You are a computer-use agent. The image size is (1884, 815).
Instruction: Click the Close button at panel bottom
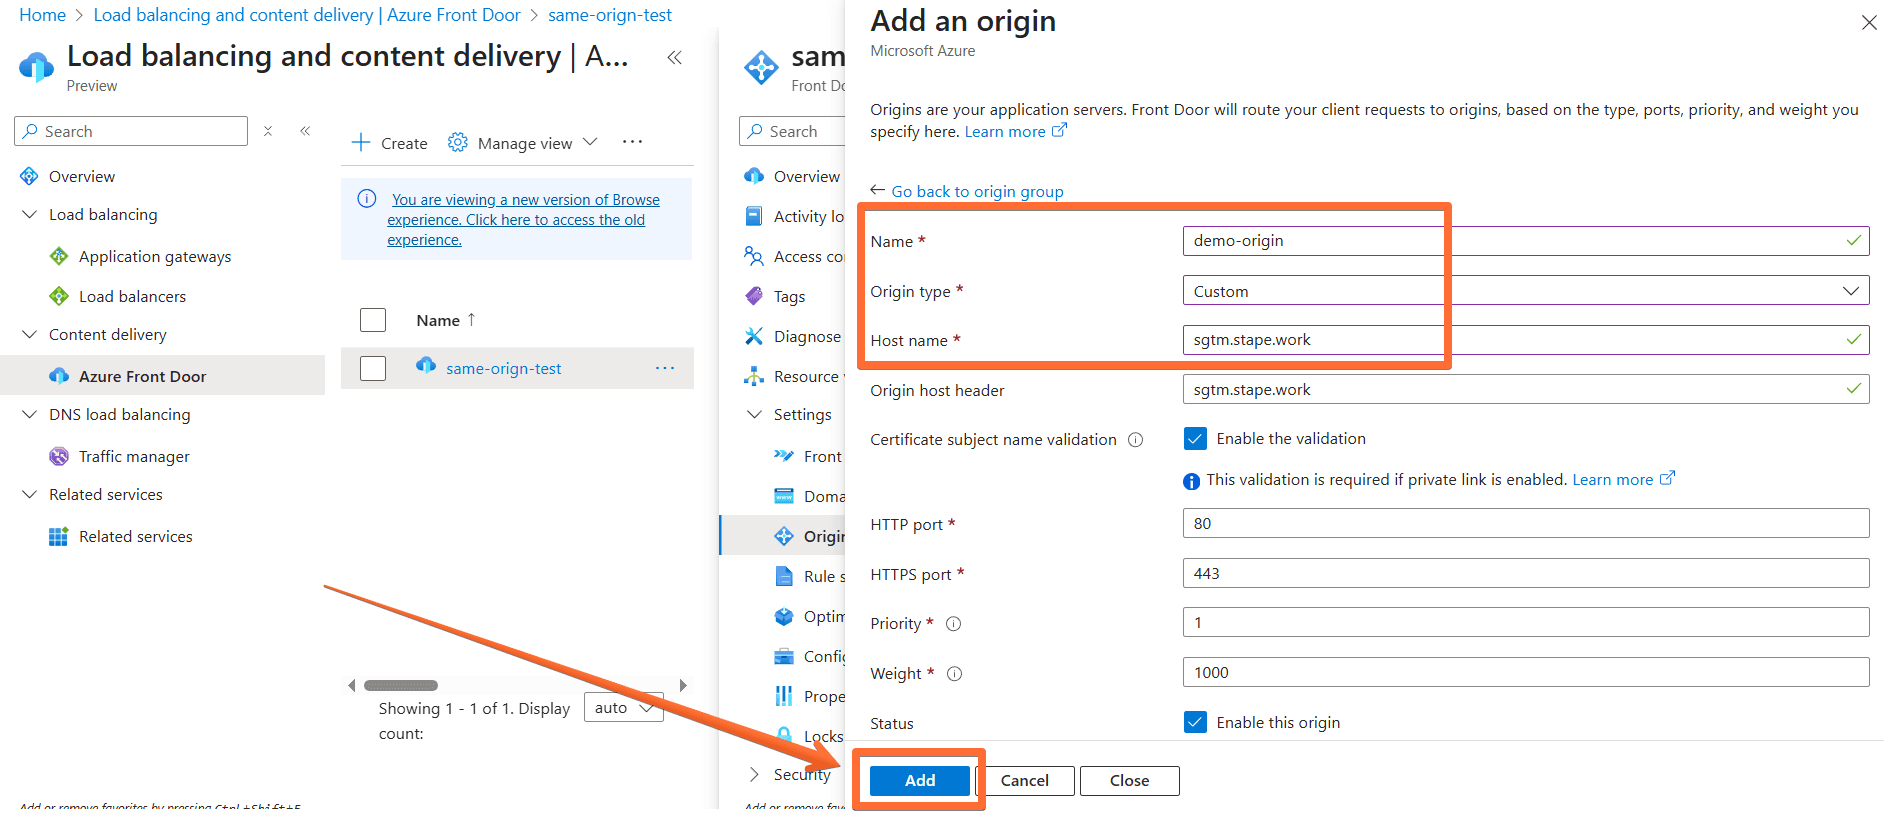[1129, 780]
